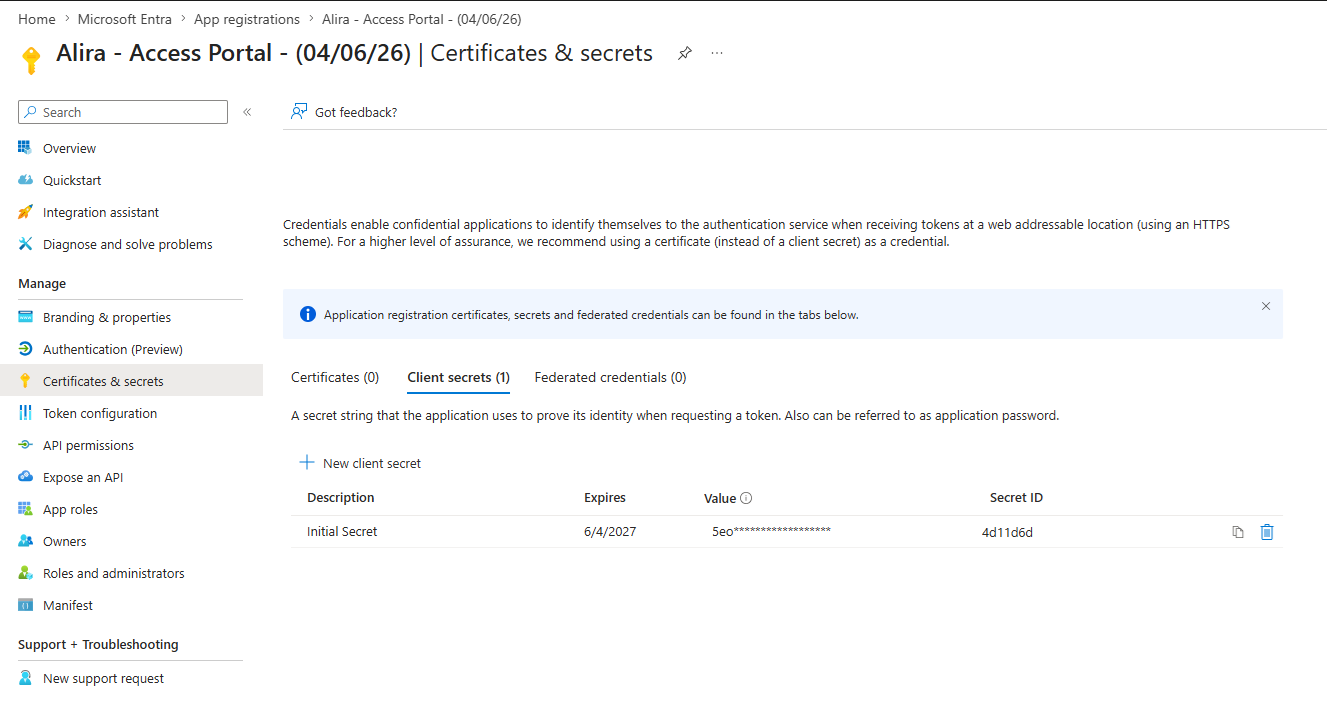
Task: Click the 6/4/2027 expiry date cell
Action: (610, 532)
